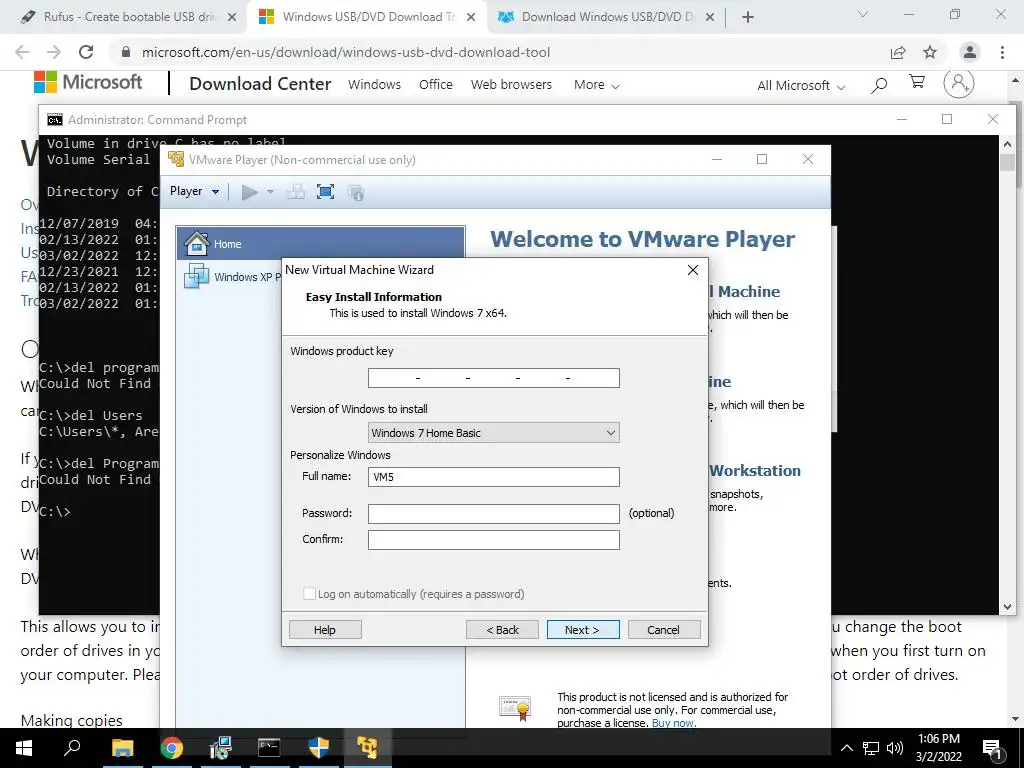Click the volume tray icon

pyautogui.click(x=895, y=748)
